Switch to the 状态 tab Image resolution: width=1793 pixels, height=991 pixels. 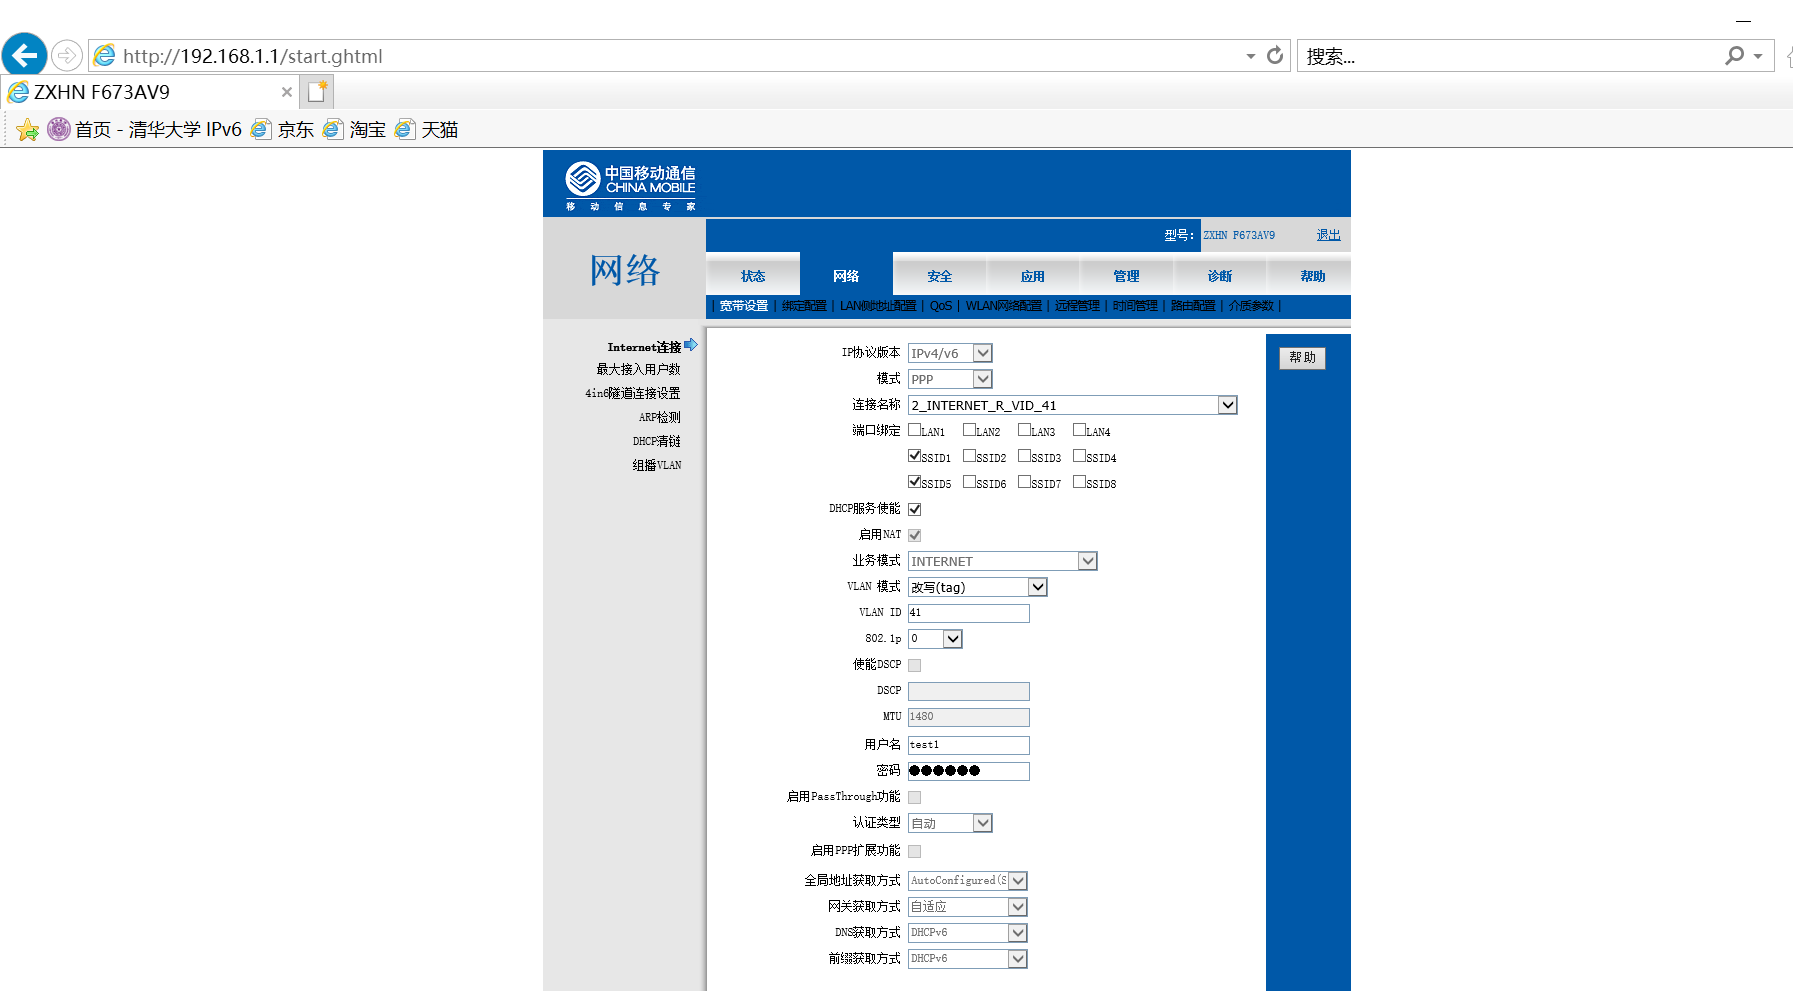[x=753, y=275]
